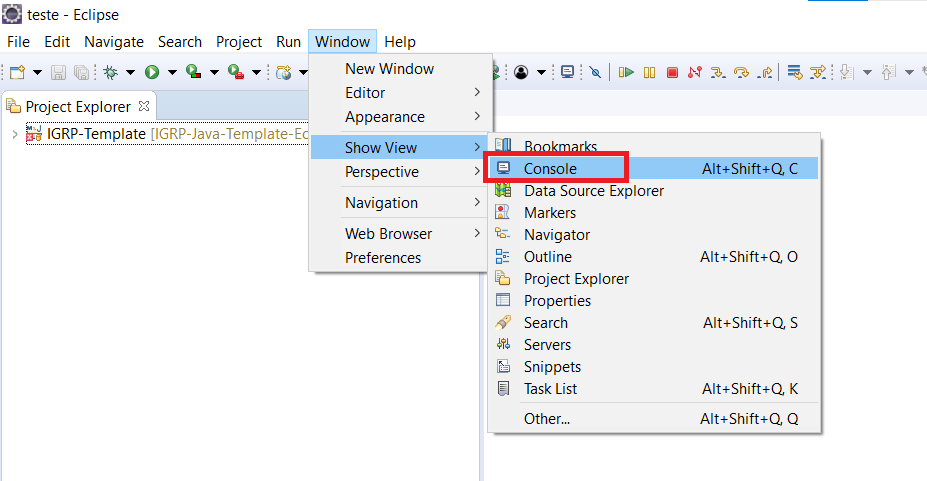The image size is (927, 481).
Task: Select Snippets in Show View submenu
Action: point(654,366)
